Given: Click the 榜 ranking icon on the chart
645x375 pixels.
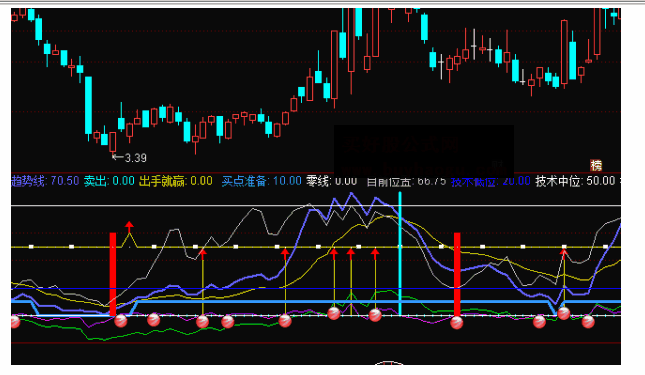Looking at the screenshot, I should click(596, 165).
